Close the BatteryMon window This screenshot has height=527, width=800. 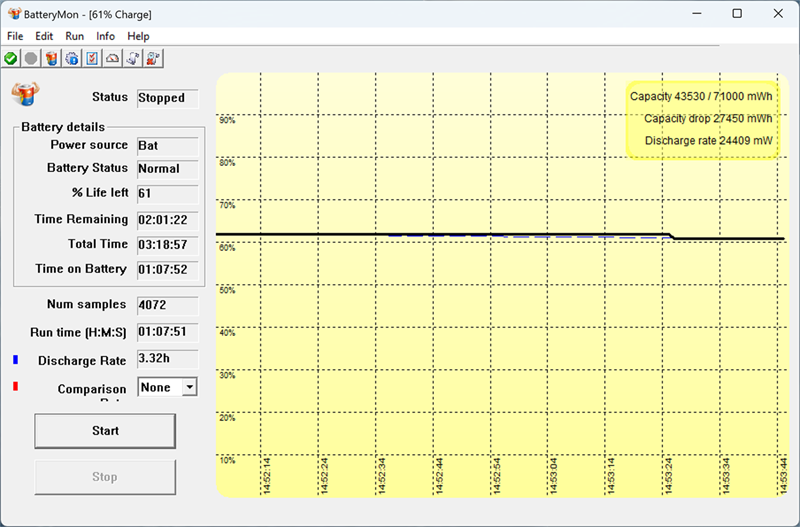(x=778, y=14)
